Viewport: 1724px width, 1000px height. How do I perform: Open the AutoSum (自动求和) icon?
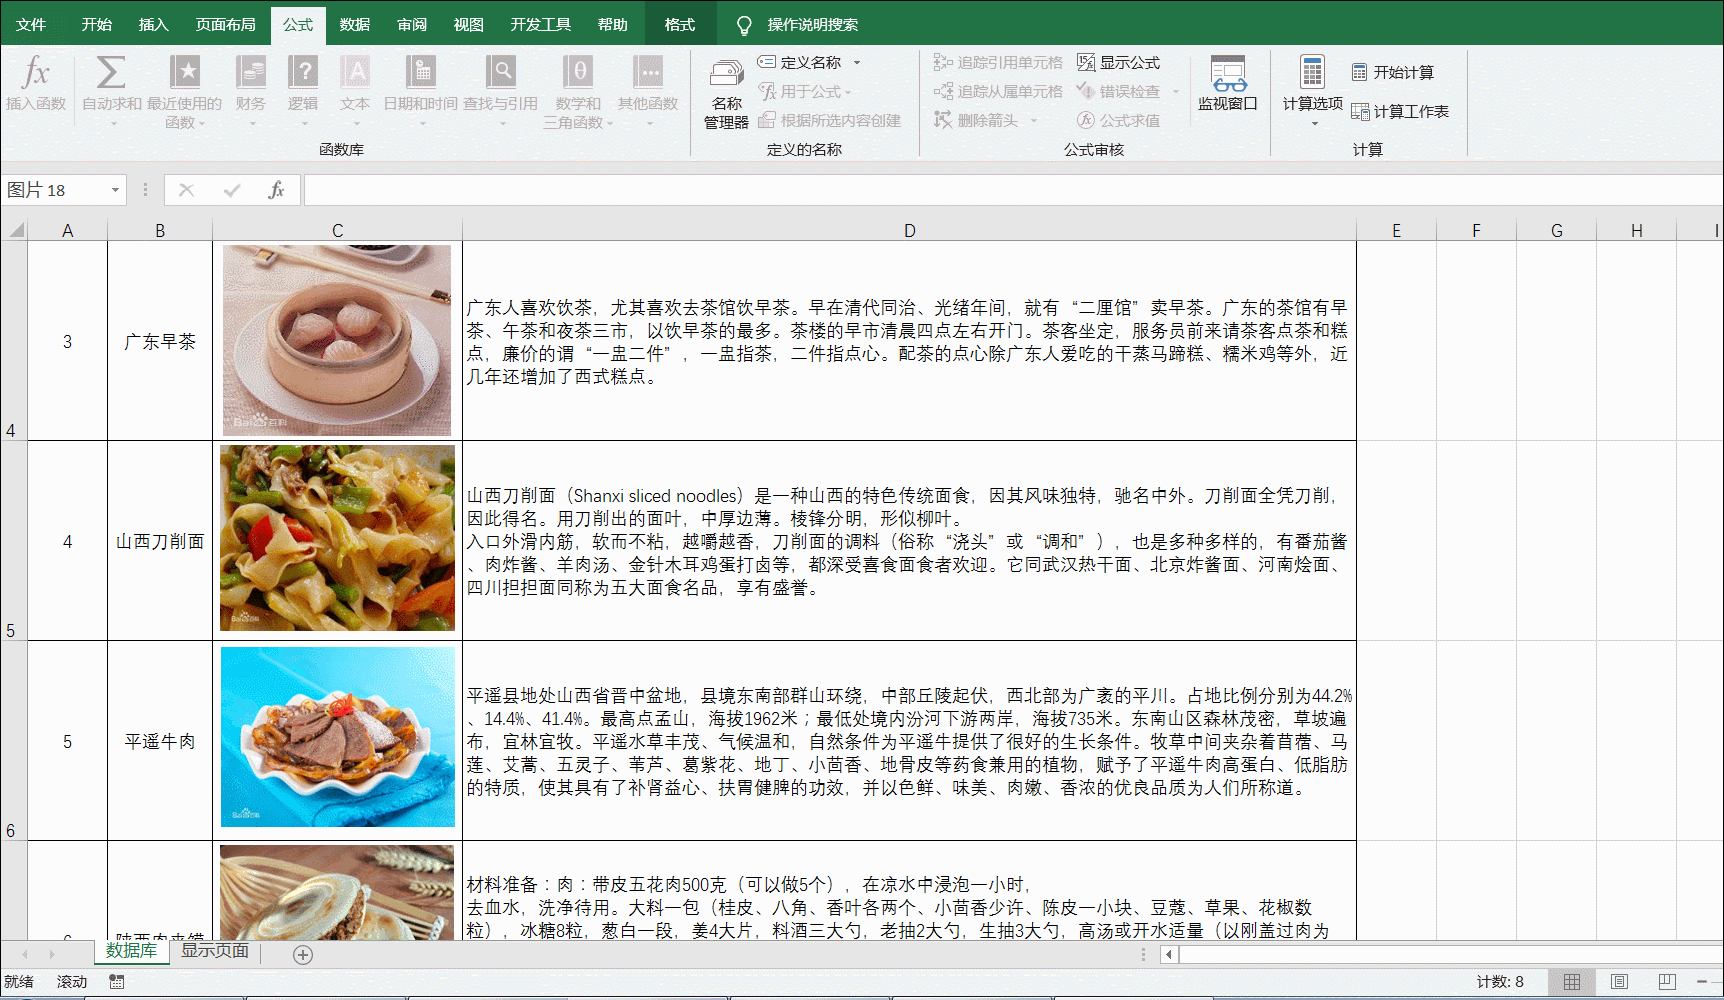coord(111,90)
